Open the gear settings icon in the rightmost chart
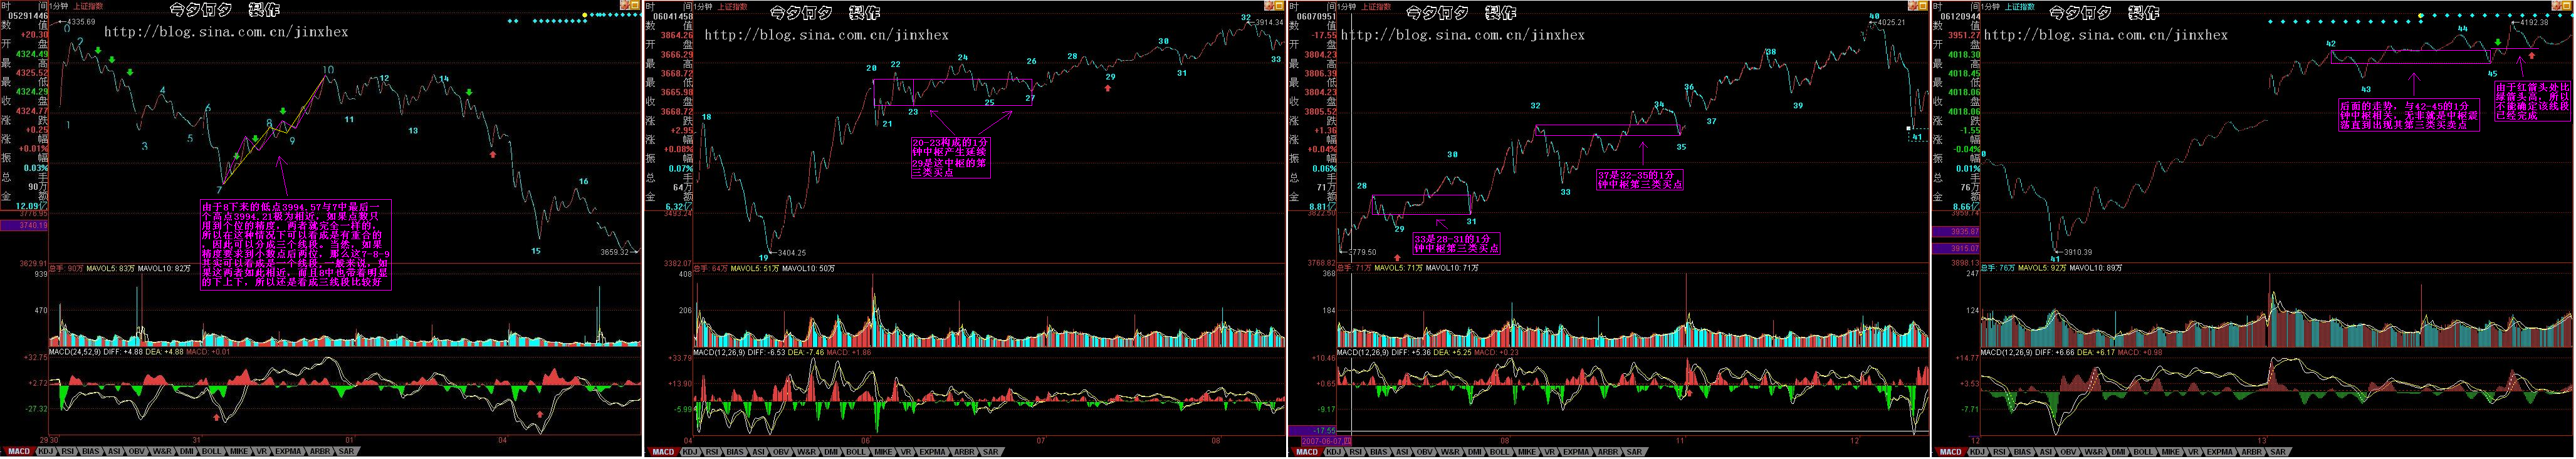 pyautogui.click(x=2557, y=5)
